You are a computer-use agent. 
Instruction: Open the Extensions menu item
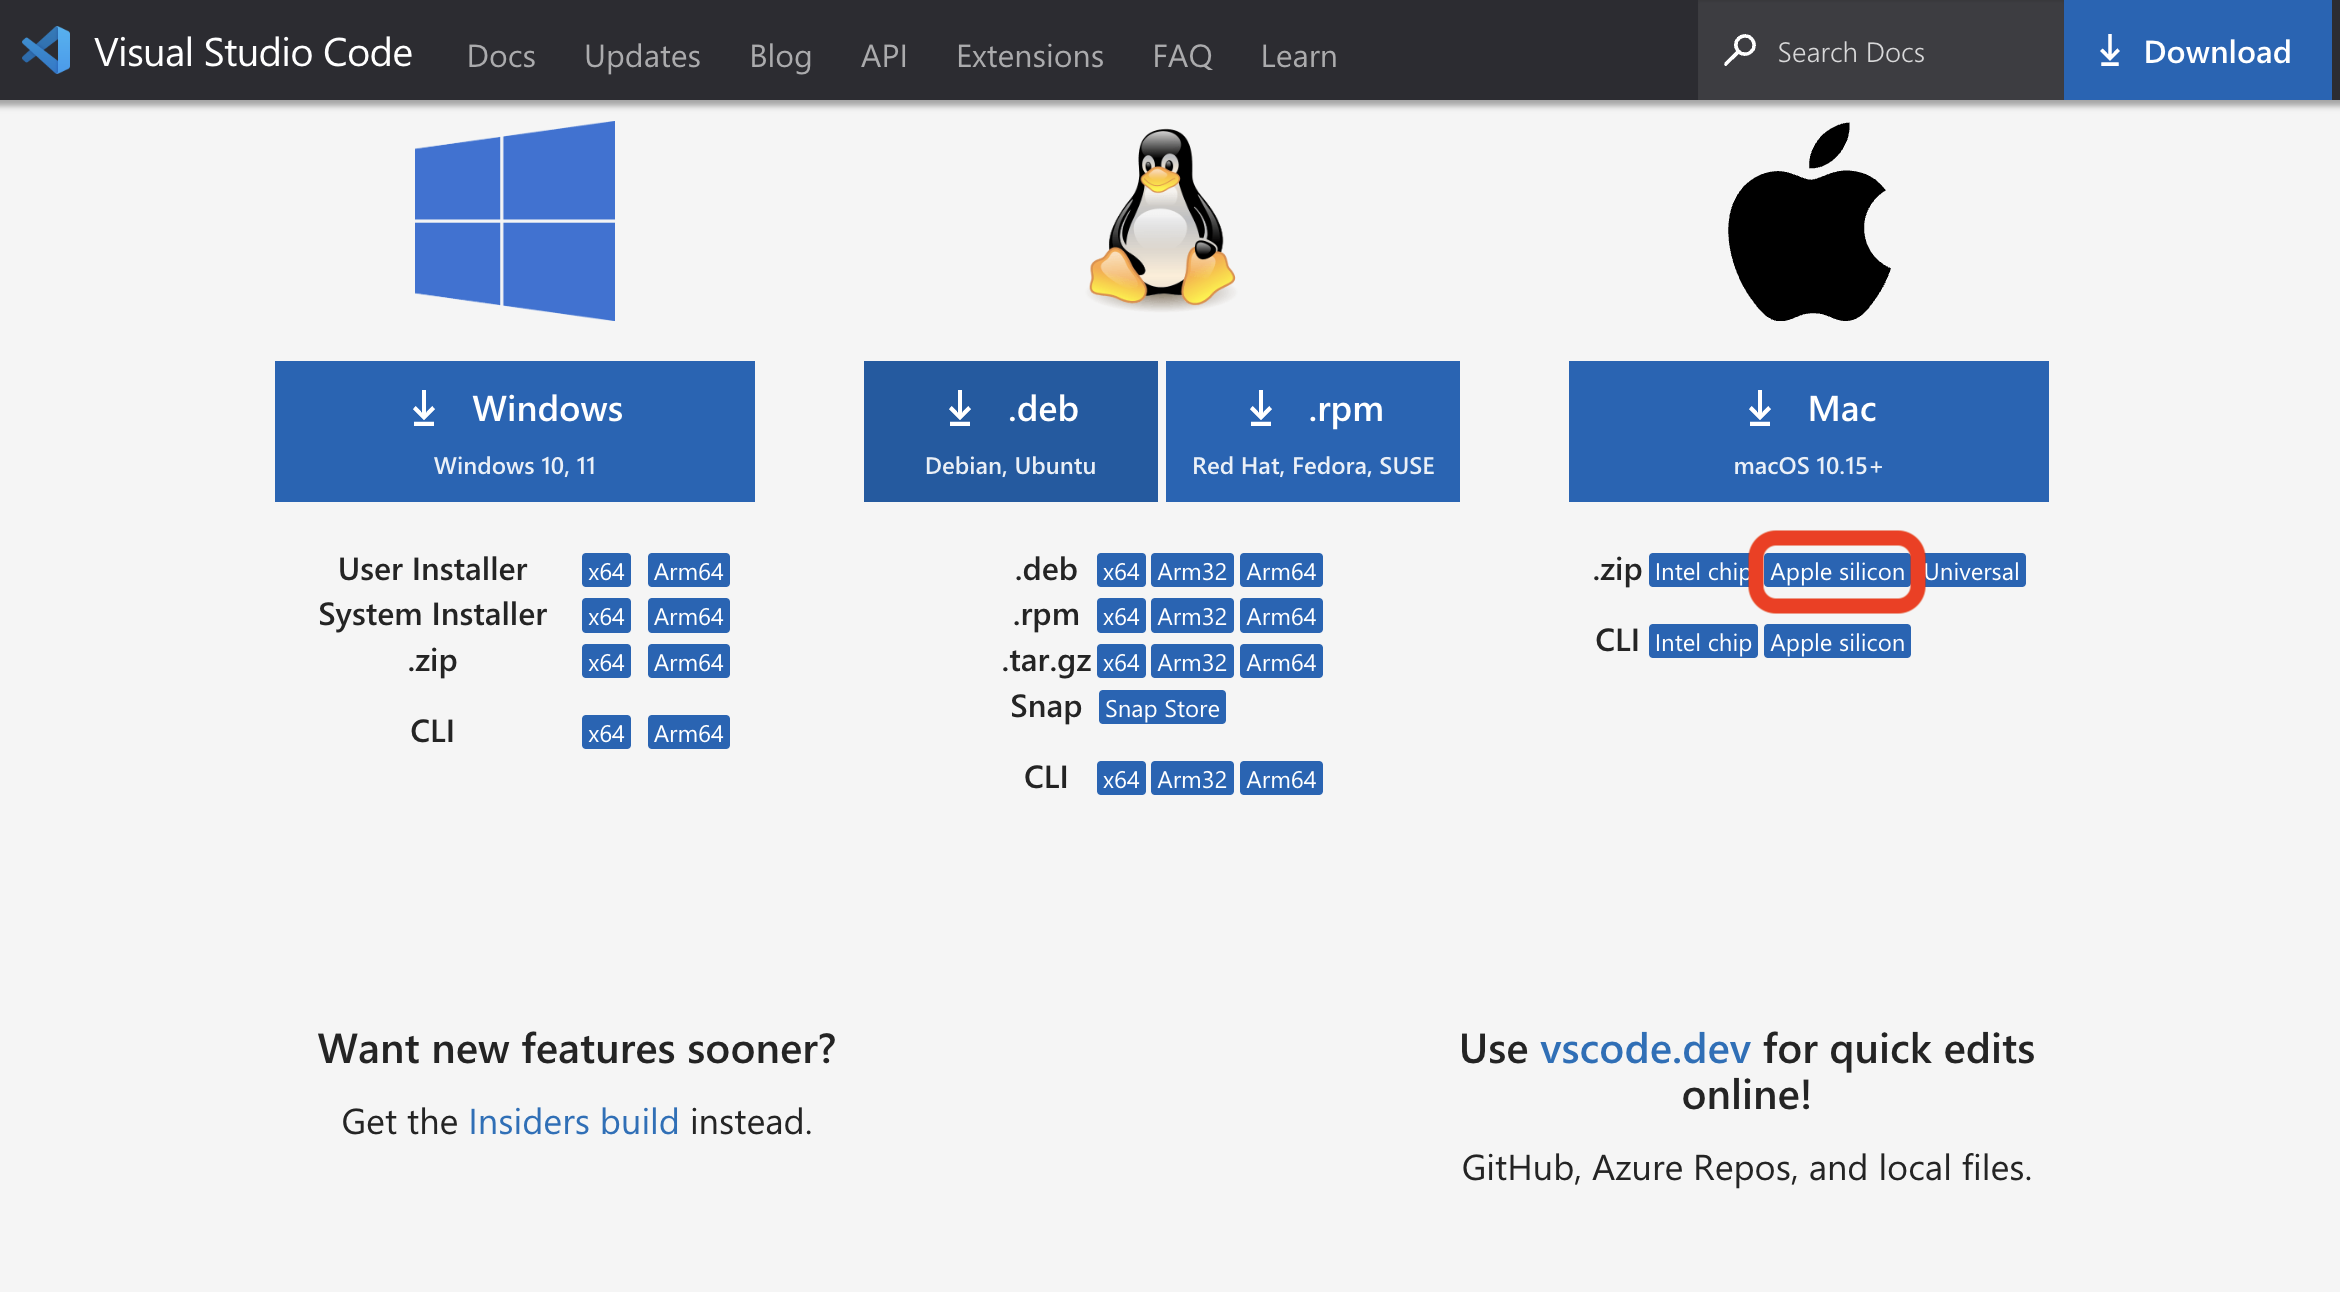pyautogui.click(x=1029, y=55)
